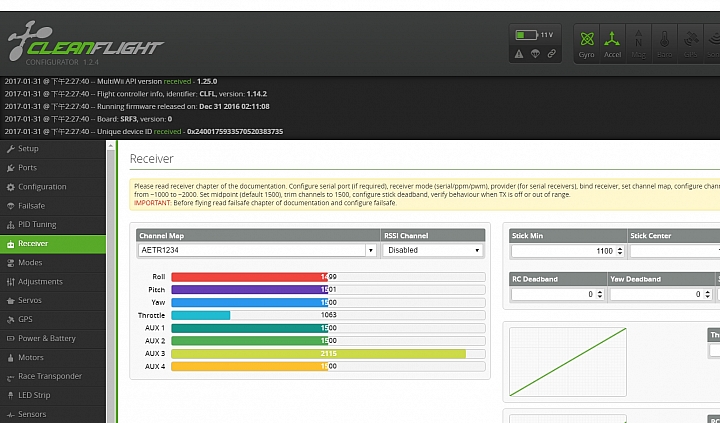Open the RSSI Channel dropdown
The image size is (720, 423).
click(433, 250)
